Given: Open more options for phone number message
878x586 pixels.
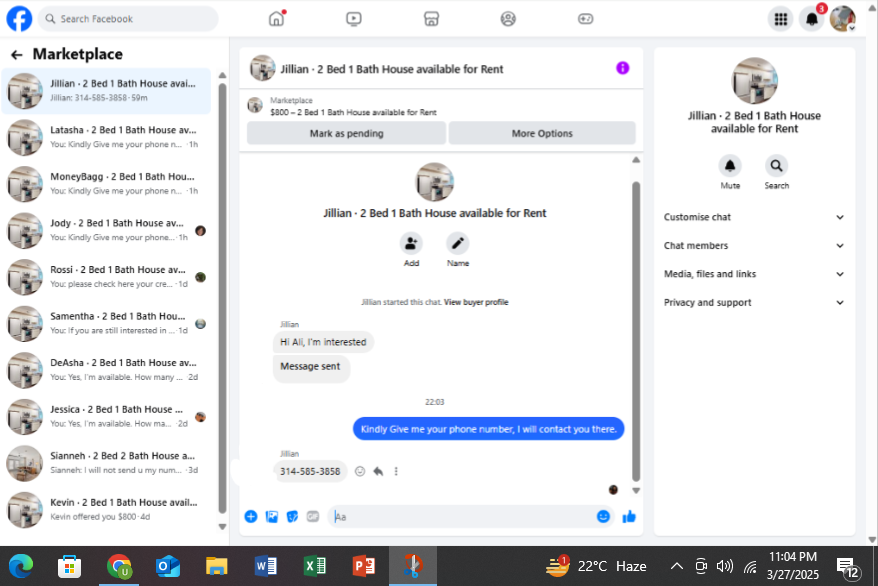Looking at the screenshot, I should (396, 471).
